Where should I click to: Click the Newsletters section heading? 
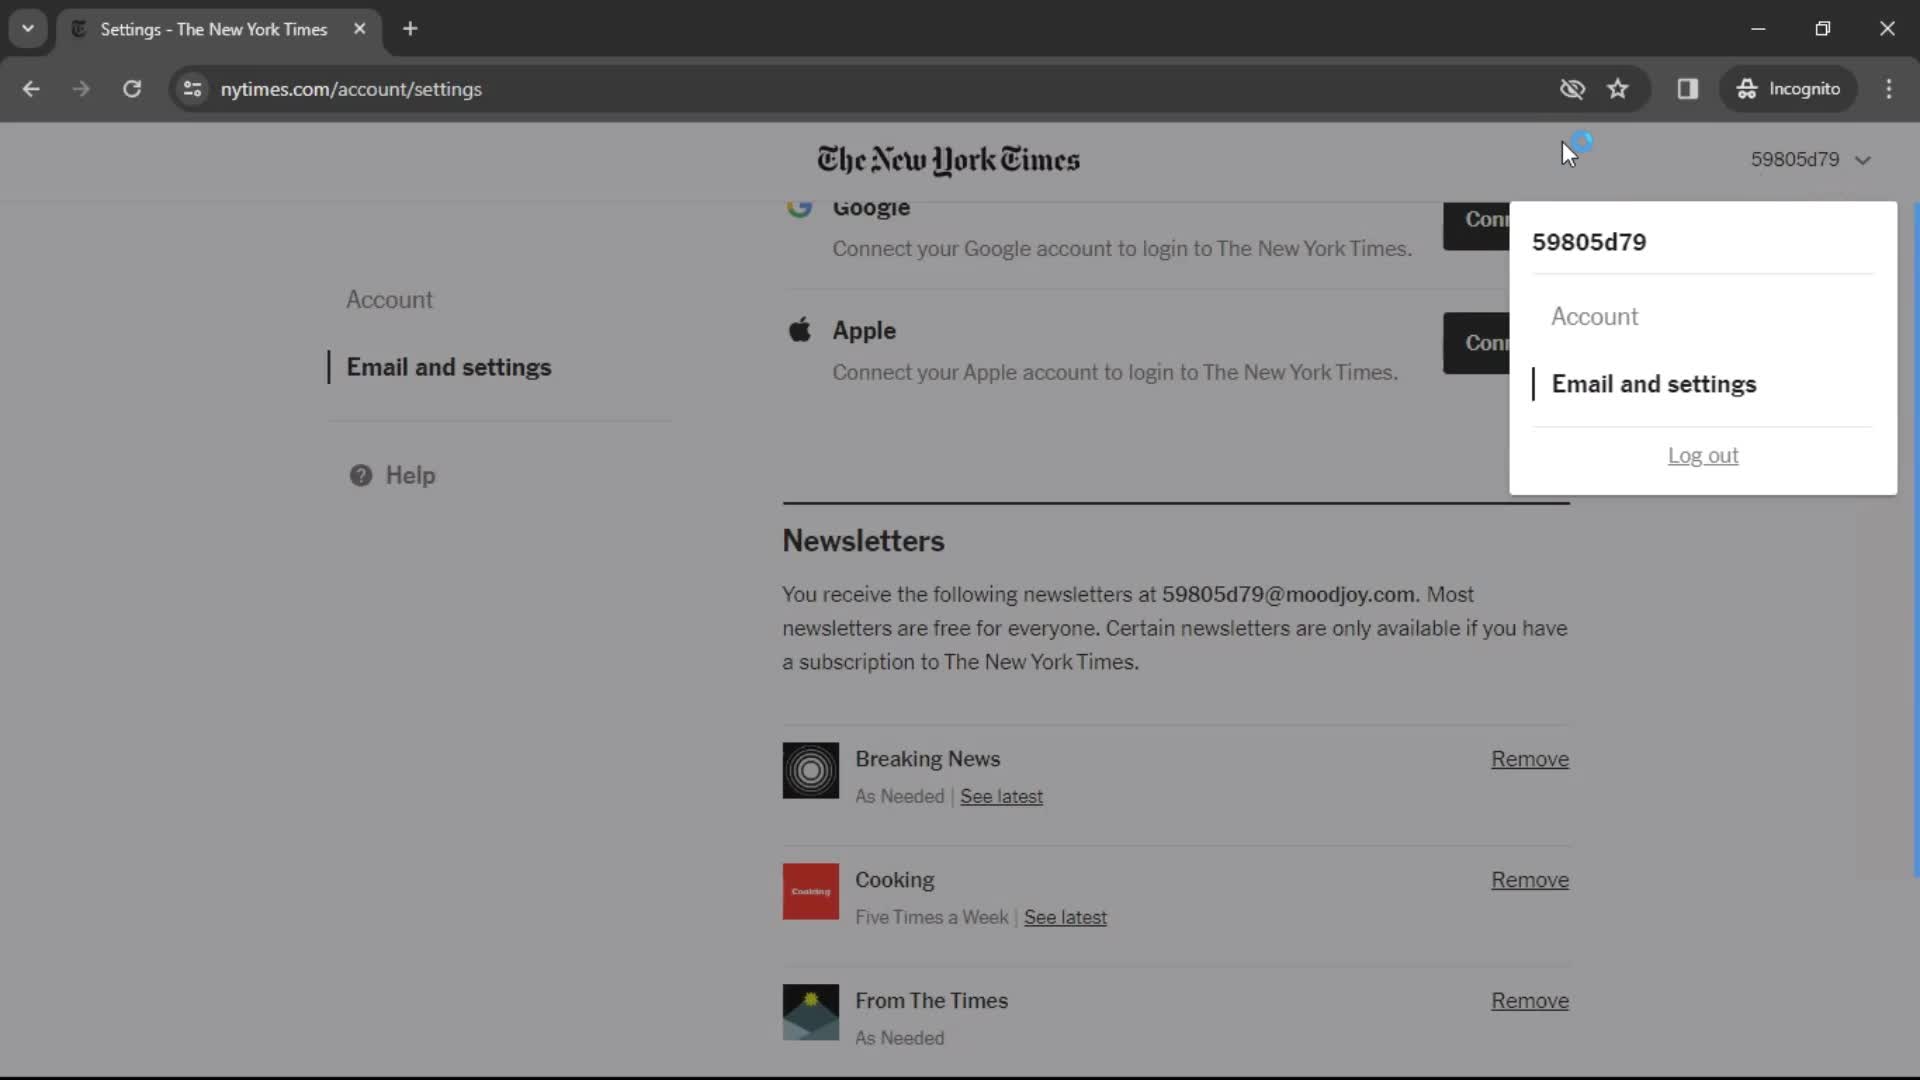coord(863,541)
